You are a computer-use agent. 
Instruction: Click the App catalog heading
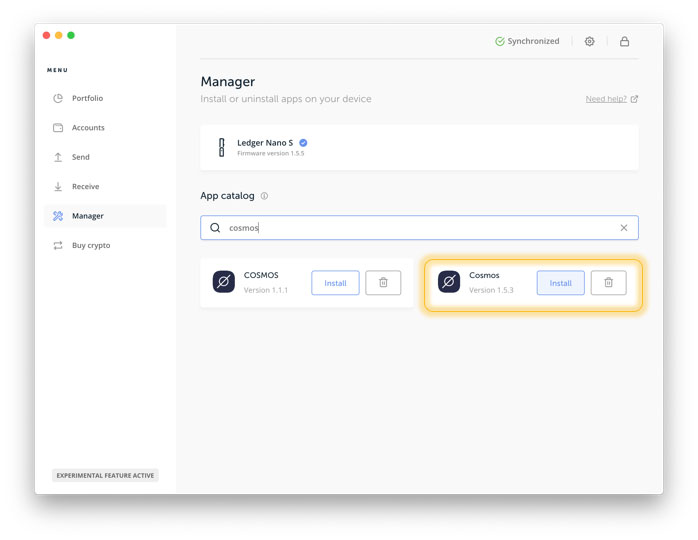pyautogui.click(x=227, y=196)
